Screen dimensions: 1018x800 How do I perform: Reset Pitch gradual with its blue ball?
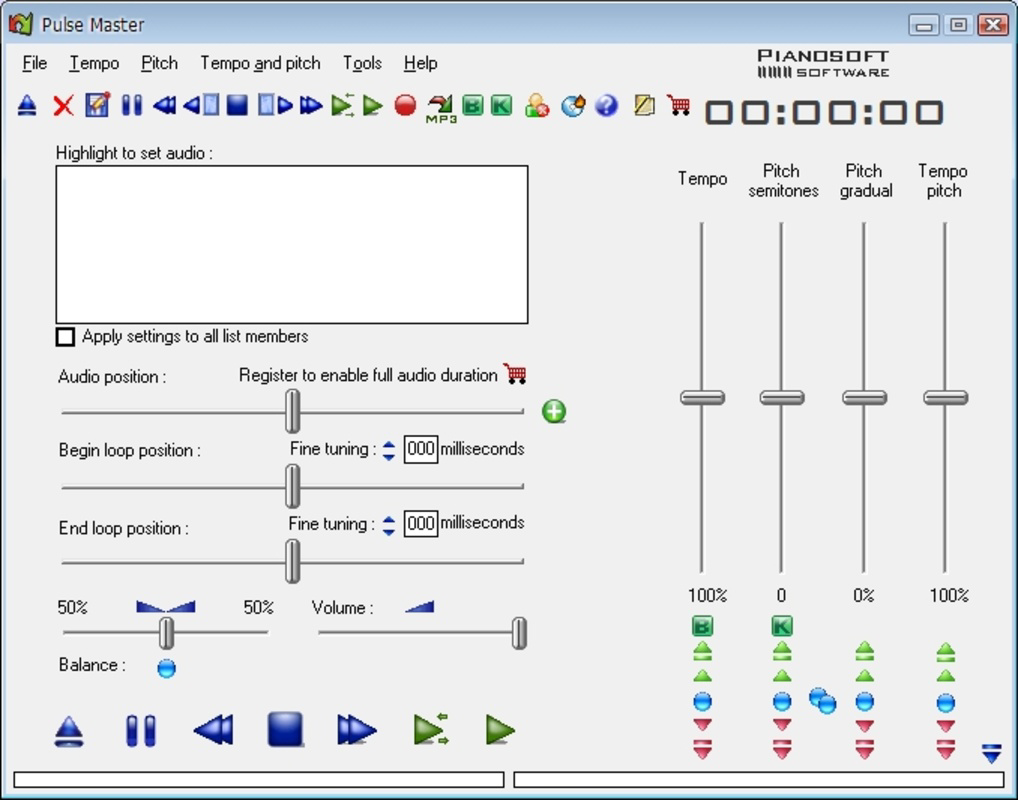click(x=865, y=701)
